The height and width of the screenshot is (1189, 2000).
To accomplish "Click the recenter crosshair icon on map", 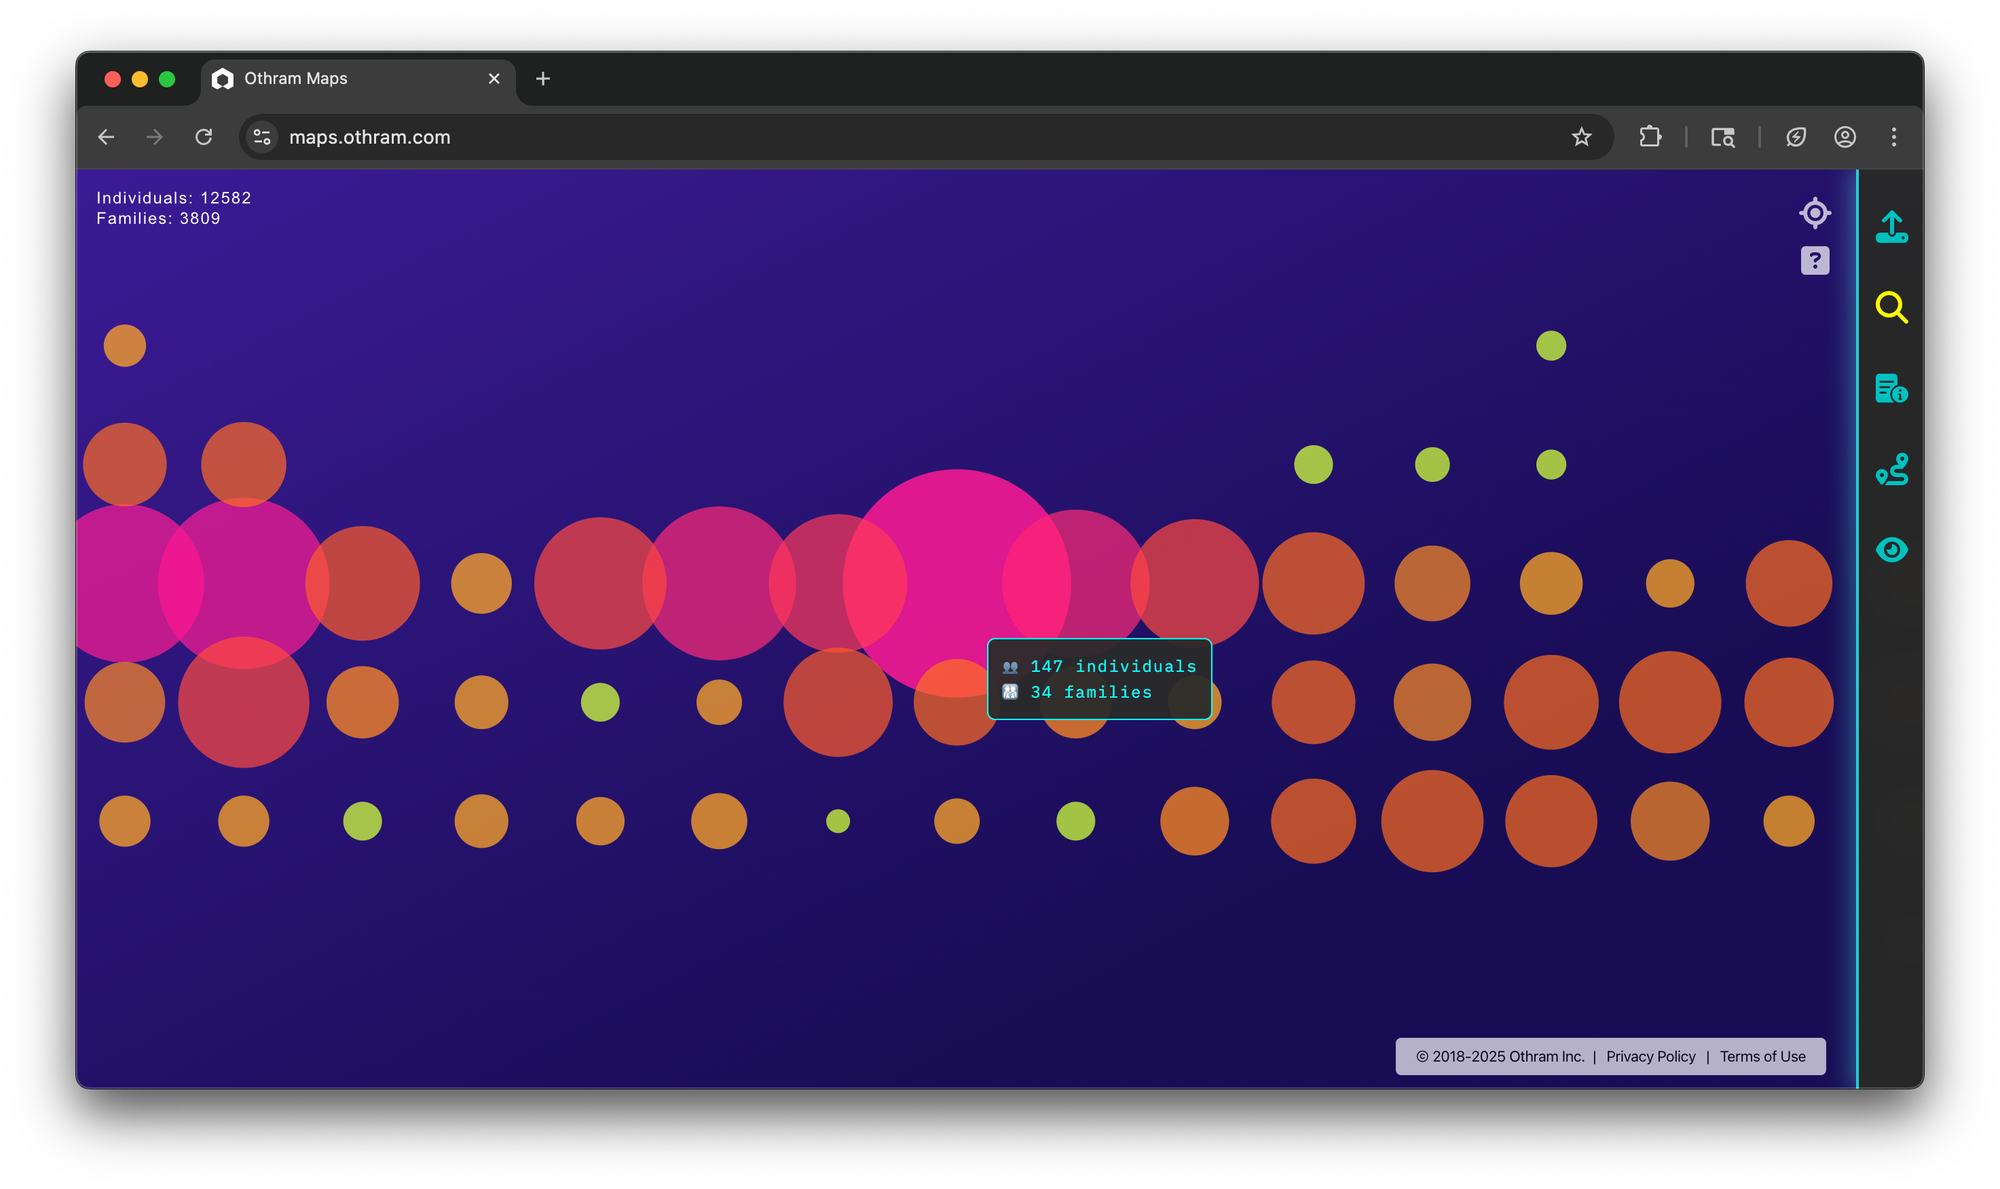I will (1814, 213).
